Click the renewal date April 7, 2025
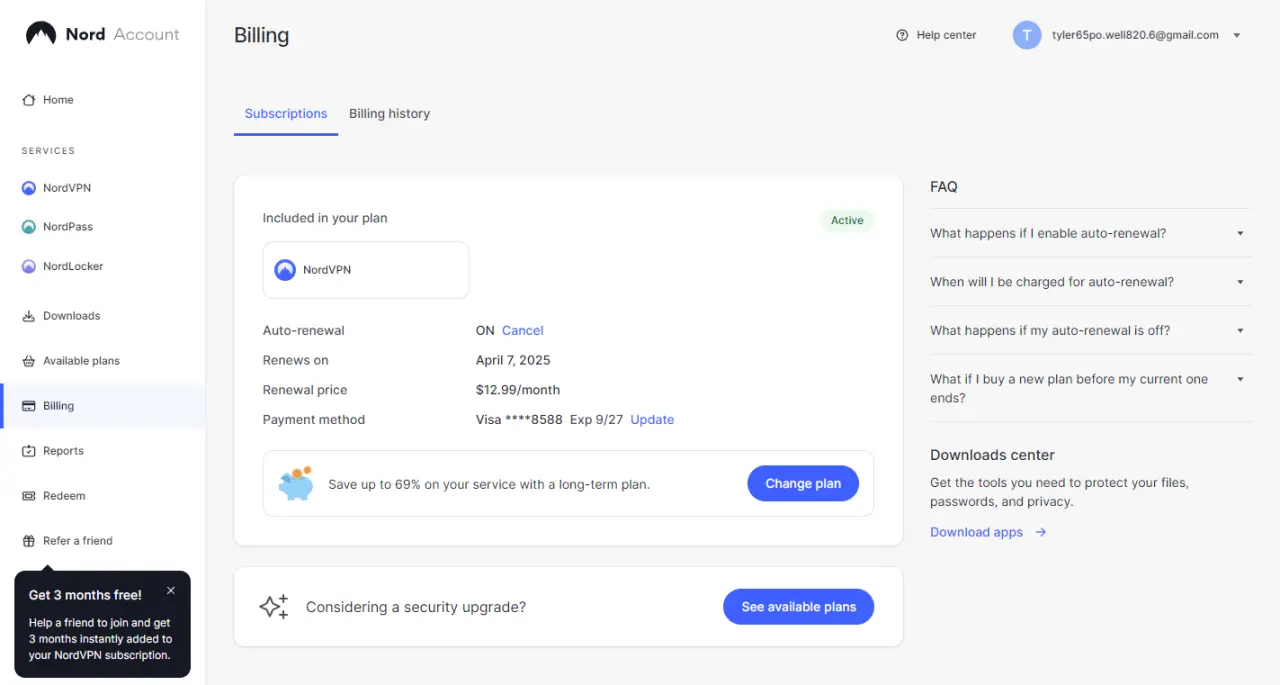 click(513, 360)
